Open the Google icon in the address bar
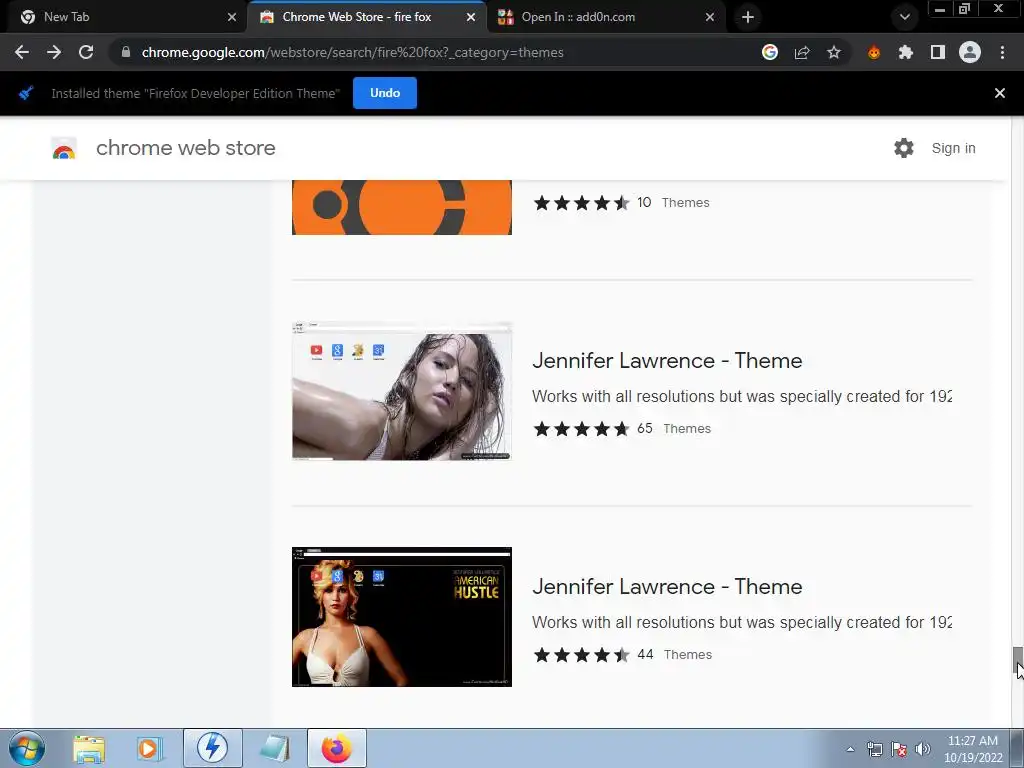 tap(770, 52)
